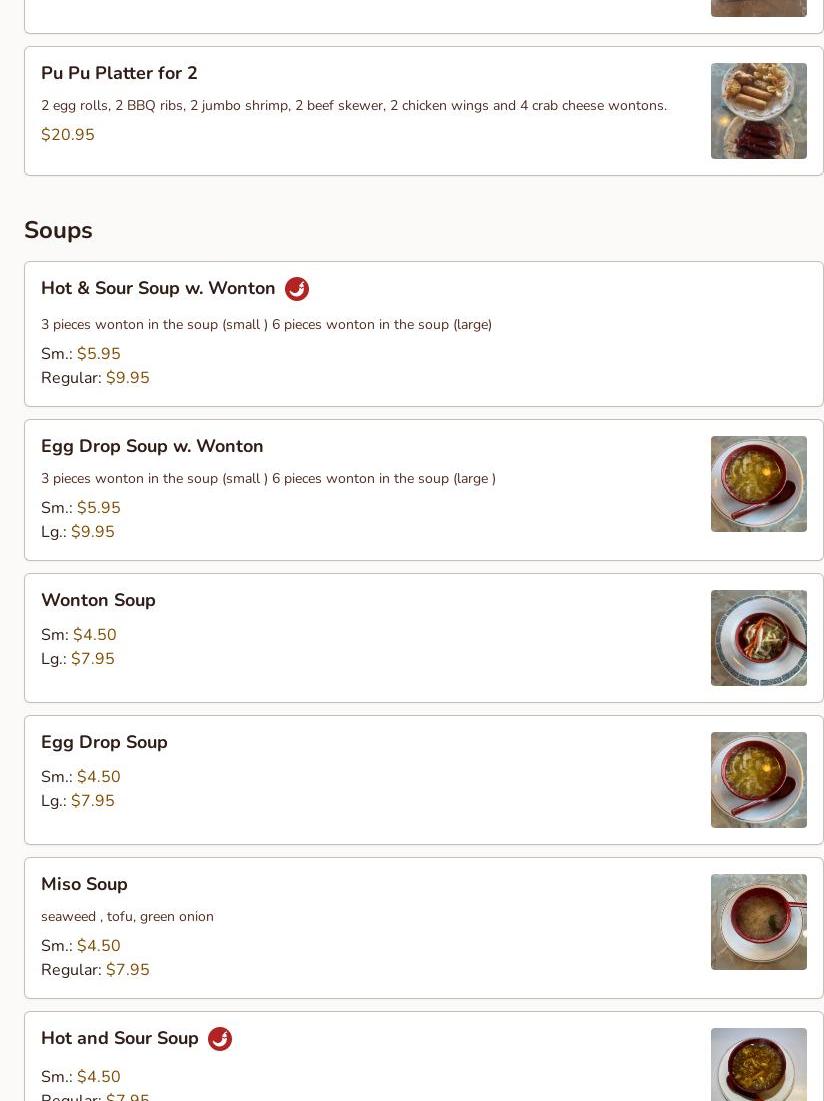Click spicy chili icon on Hot & Sour Soup w. Wonton

point(297,289)
